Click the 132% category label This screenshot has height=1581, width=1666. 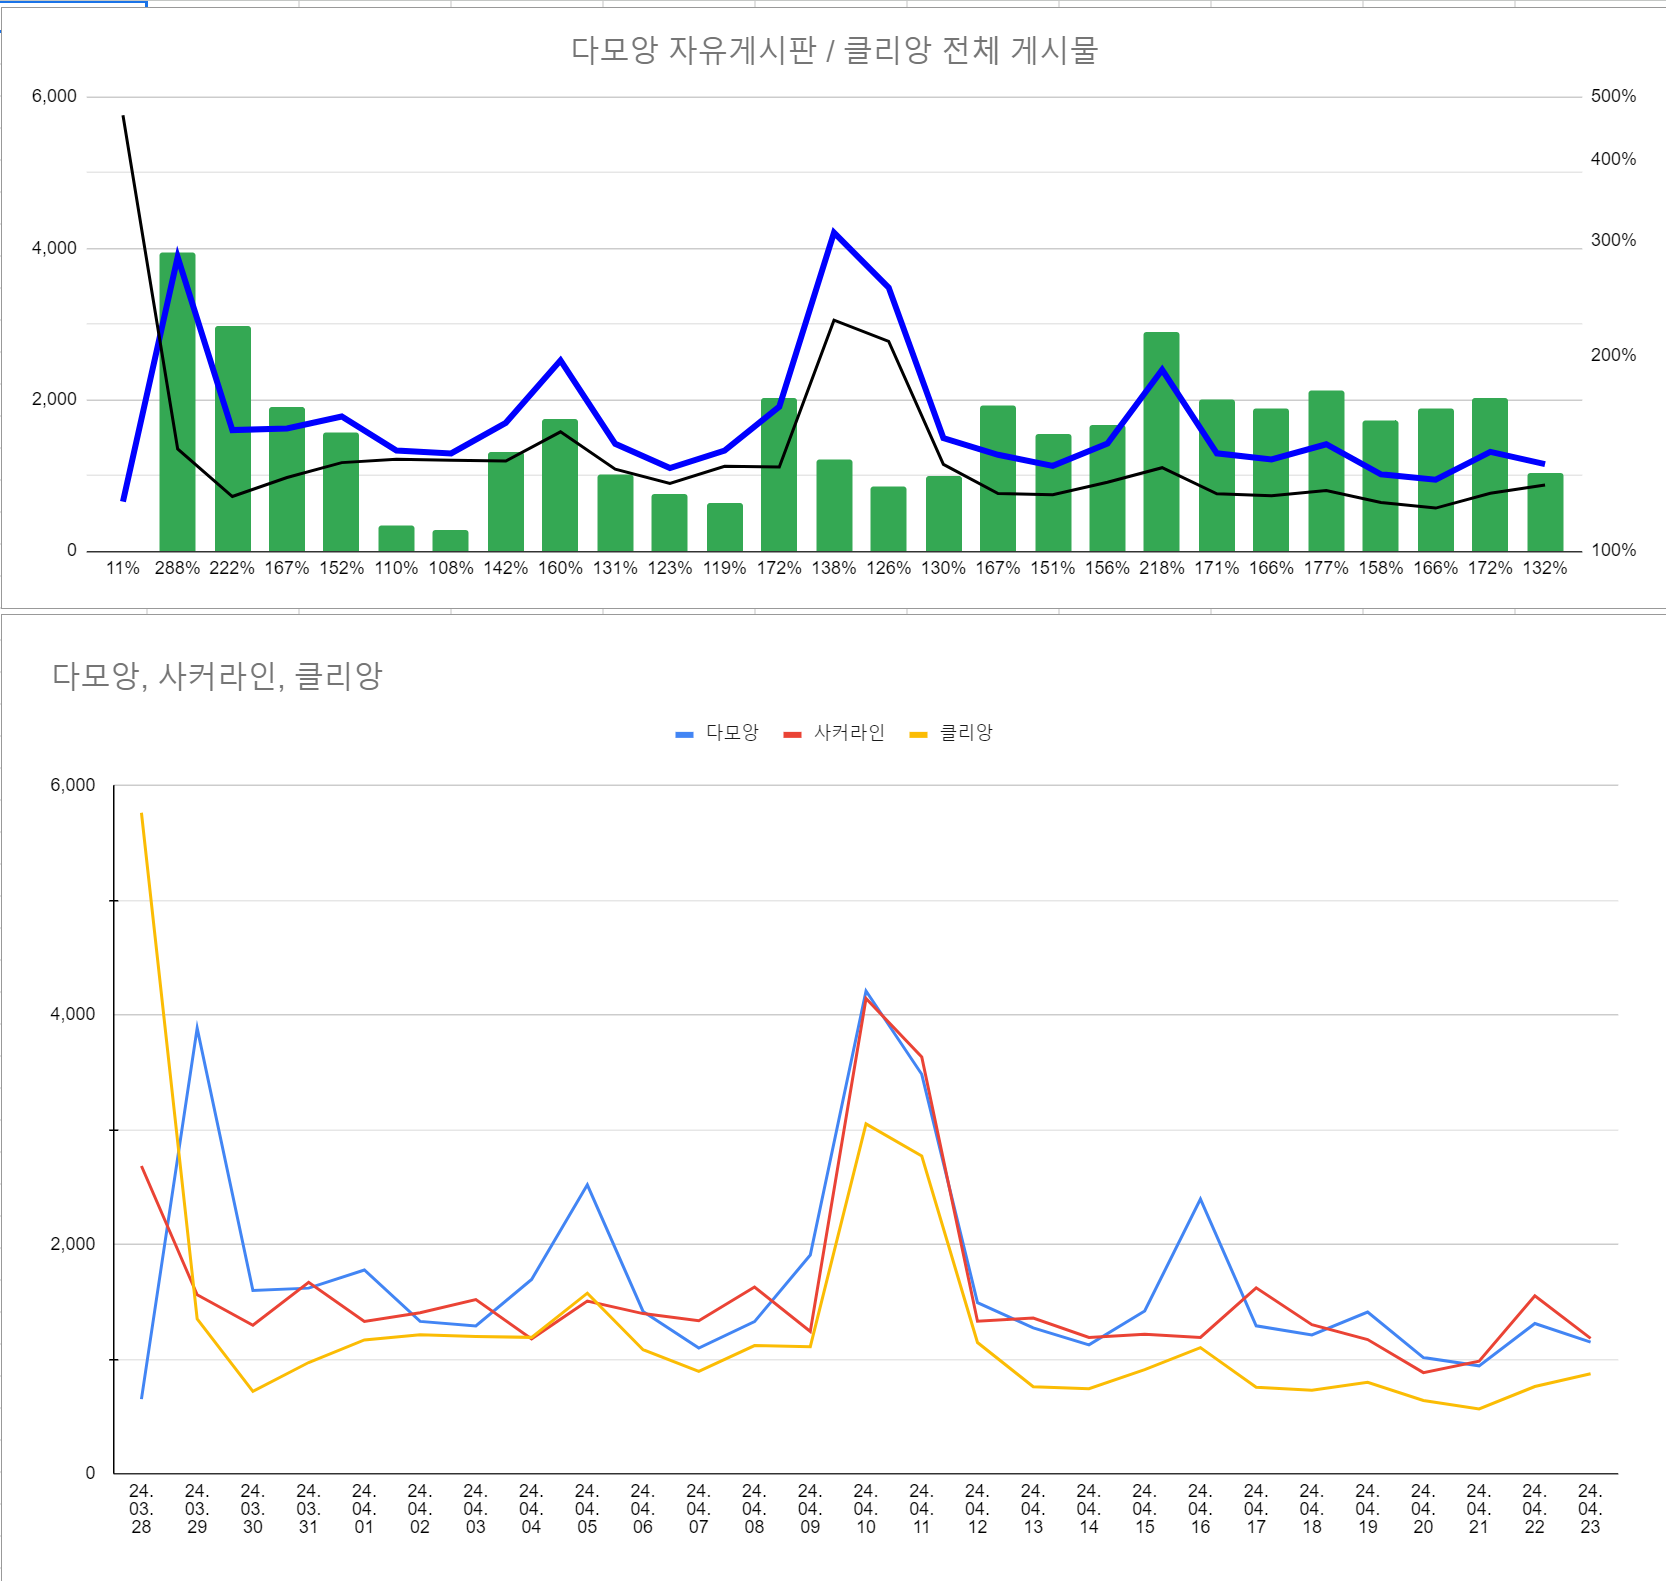1544,568
